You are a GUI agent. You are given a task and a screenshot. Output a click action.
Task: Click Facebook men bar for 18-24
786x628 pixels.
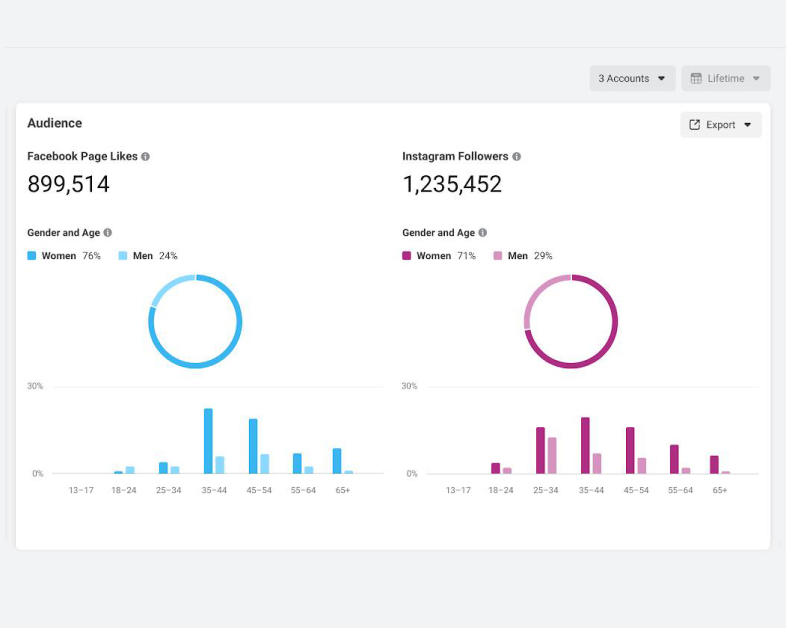(x=130, y=470)
